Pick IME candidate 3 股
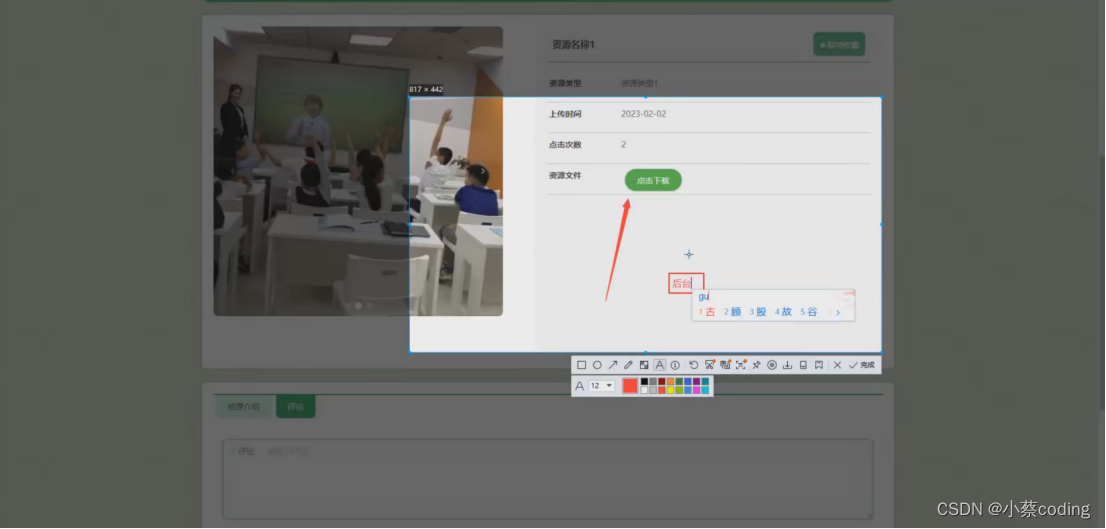The height and width of the screenshot is (529, 1106). tap(758, 312)
